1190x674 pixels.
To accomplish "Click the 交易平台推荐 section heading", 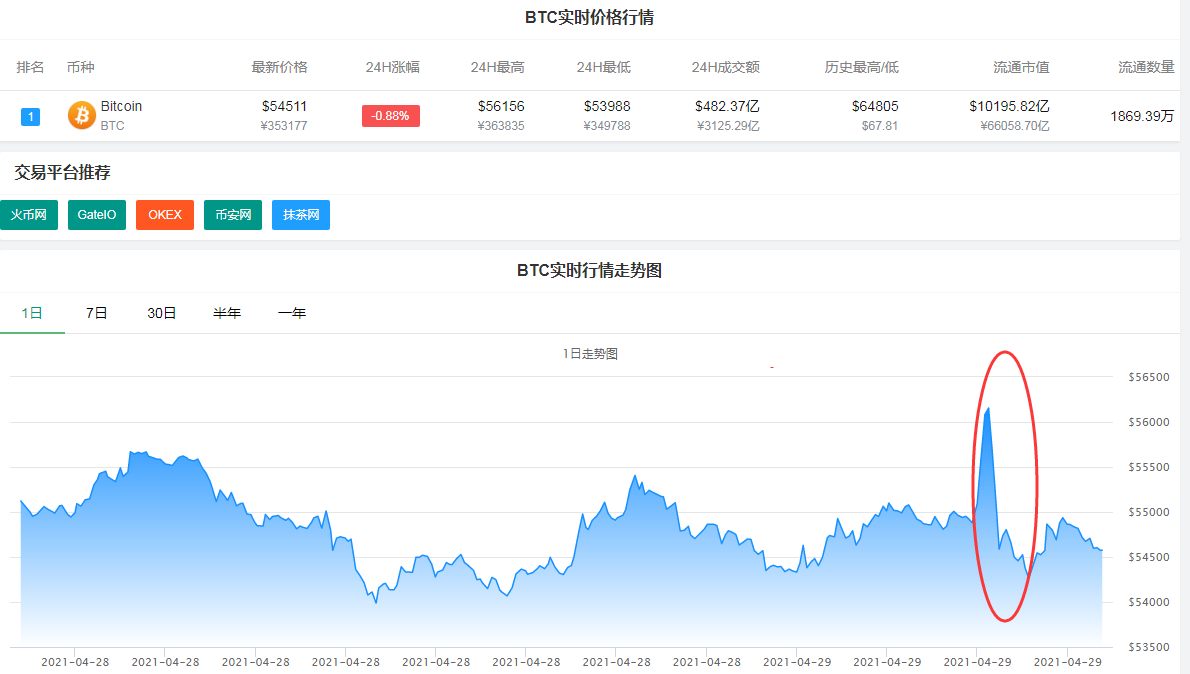I will (x=62, y=172).
